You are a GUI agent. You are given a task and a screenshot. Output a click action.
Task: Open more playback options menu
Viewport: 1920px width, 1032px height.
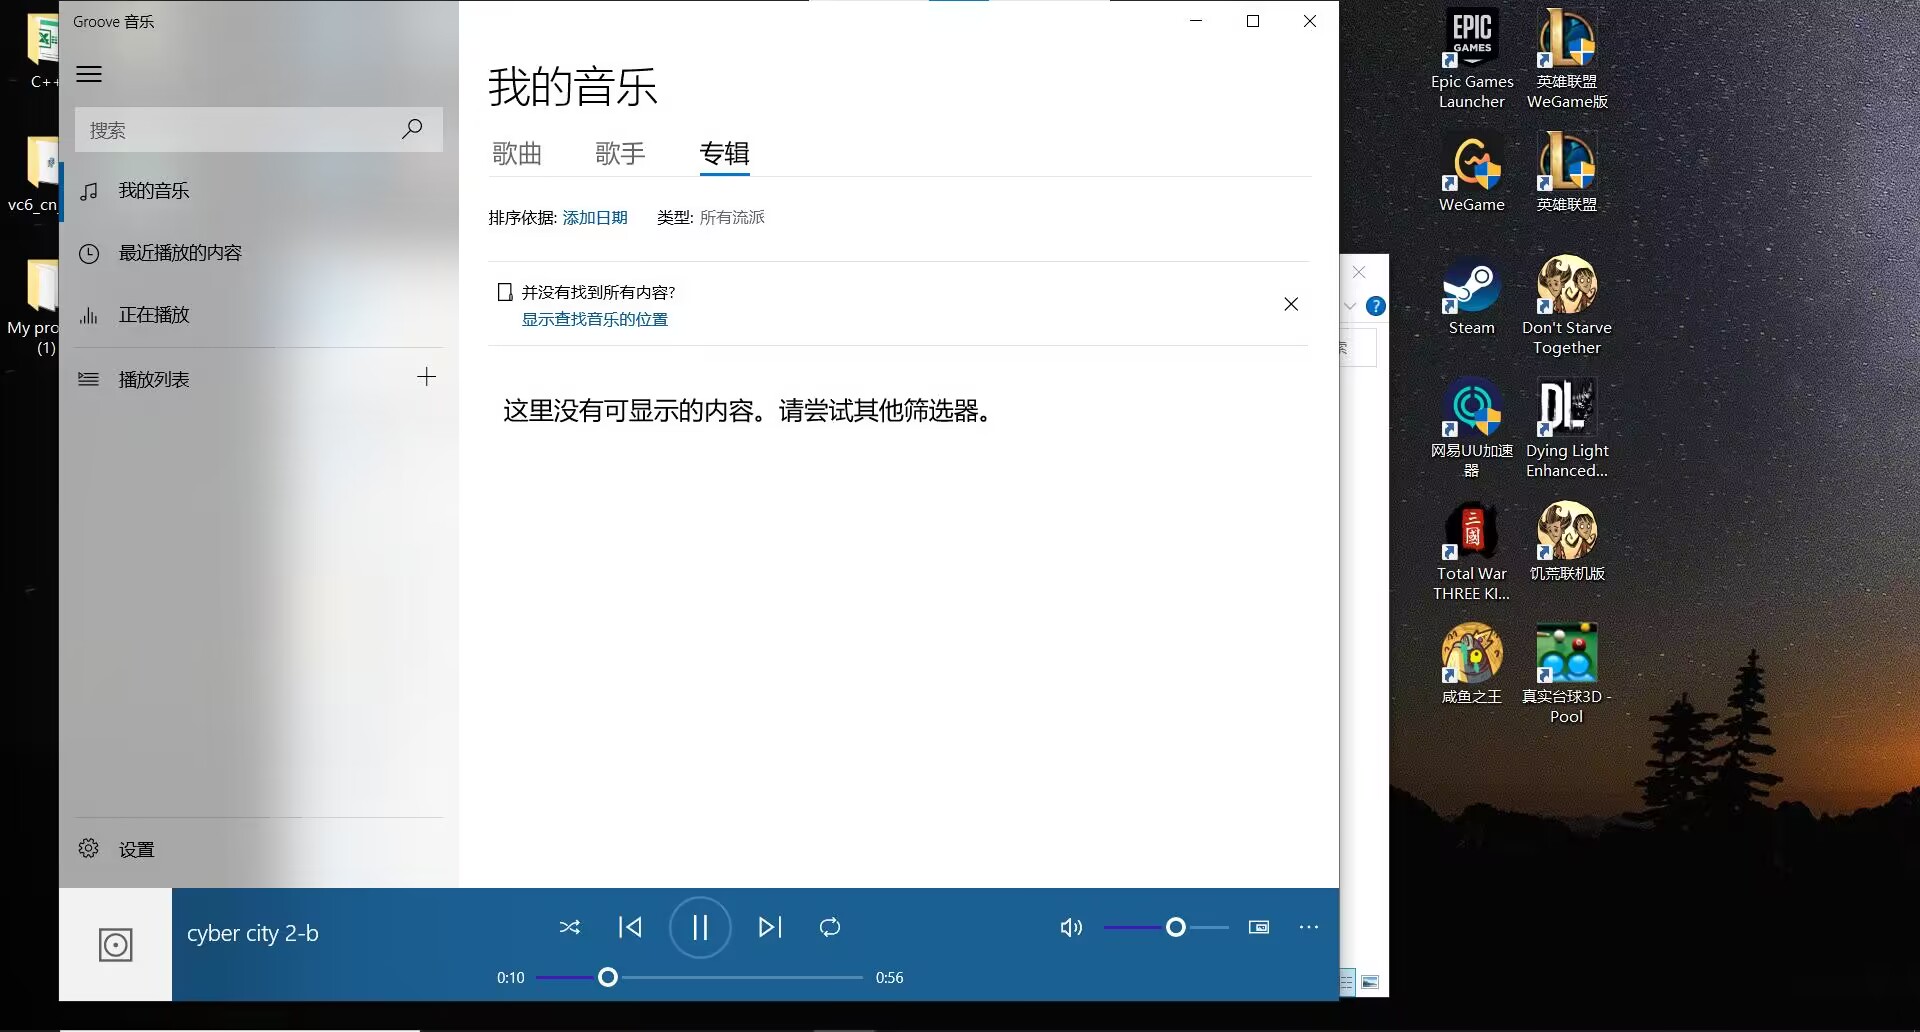(x=1308, y=927)
